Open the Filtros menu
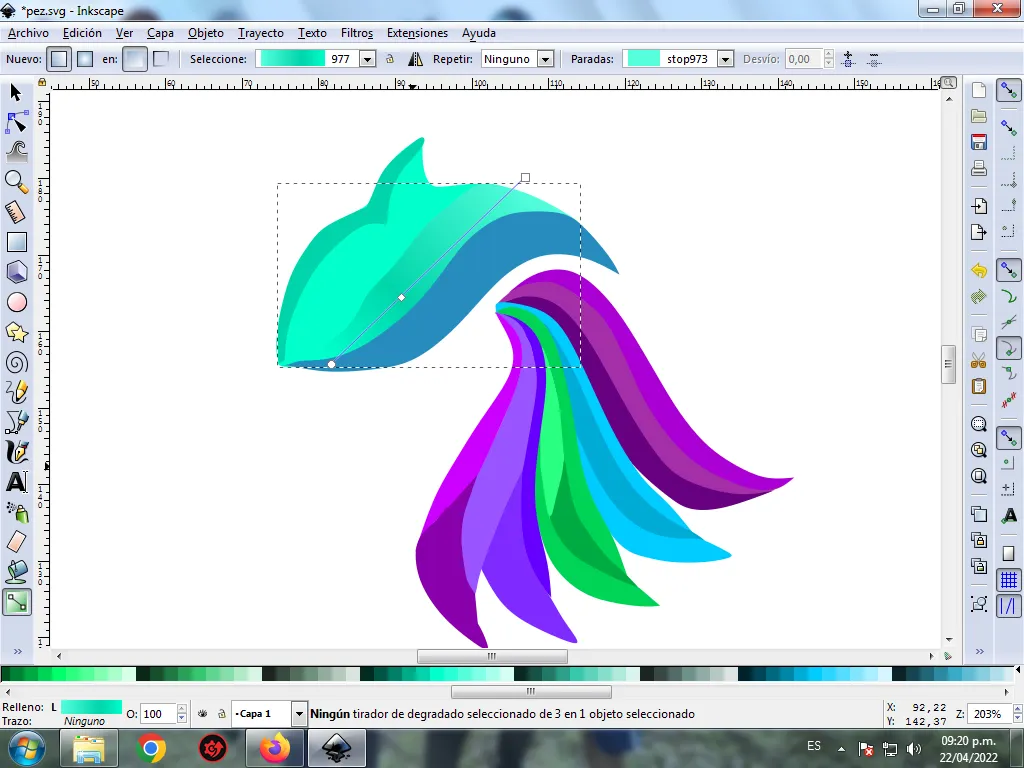The height and width of the screenshot is (768, 1024). [x=357, y=33]
